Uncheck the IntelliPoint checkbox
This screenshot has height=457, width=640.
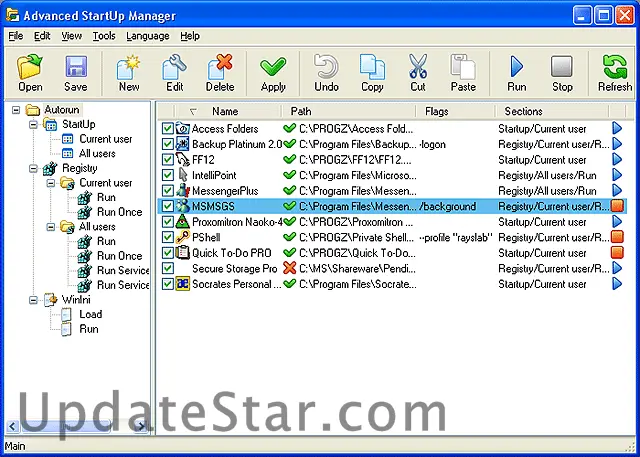pos(167,175)
